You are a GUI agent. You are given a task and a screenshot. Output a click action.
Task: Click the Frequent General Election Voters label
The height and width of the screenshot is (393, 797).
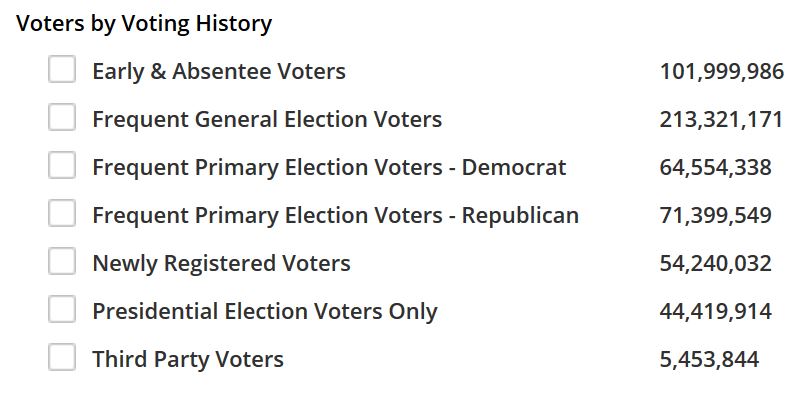pos(267,119)
